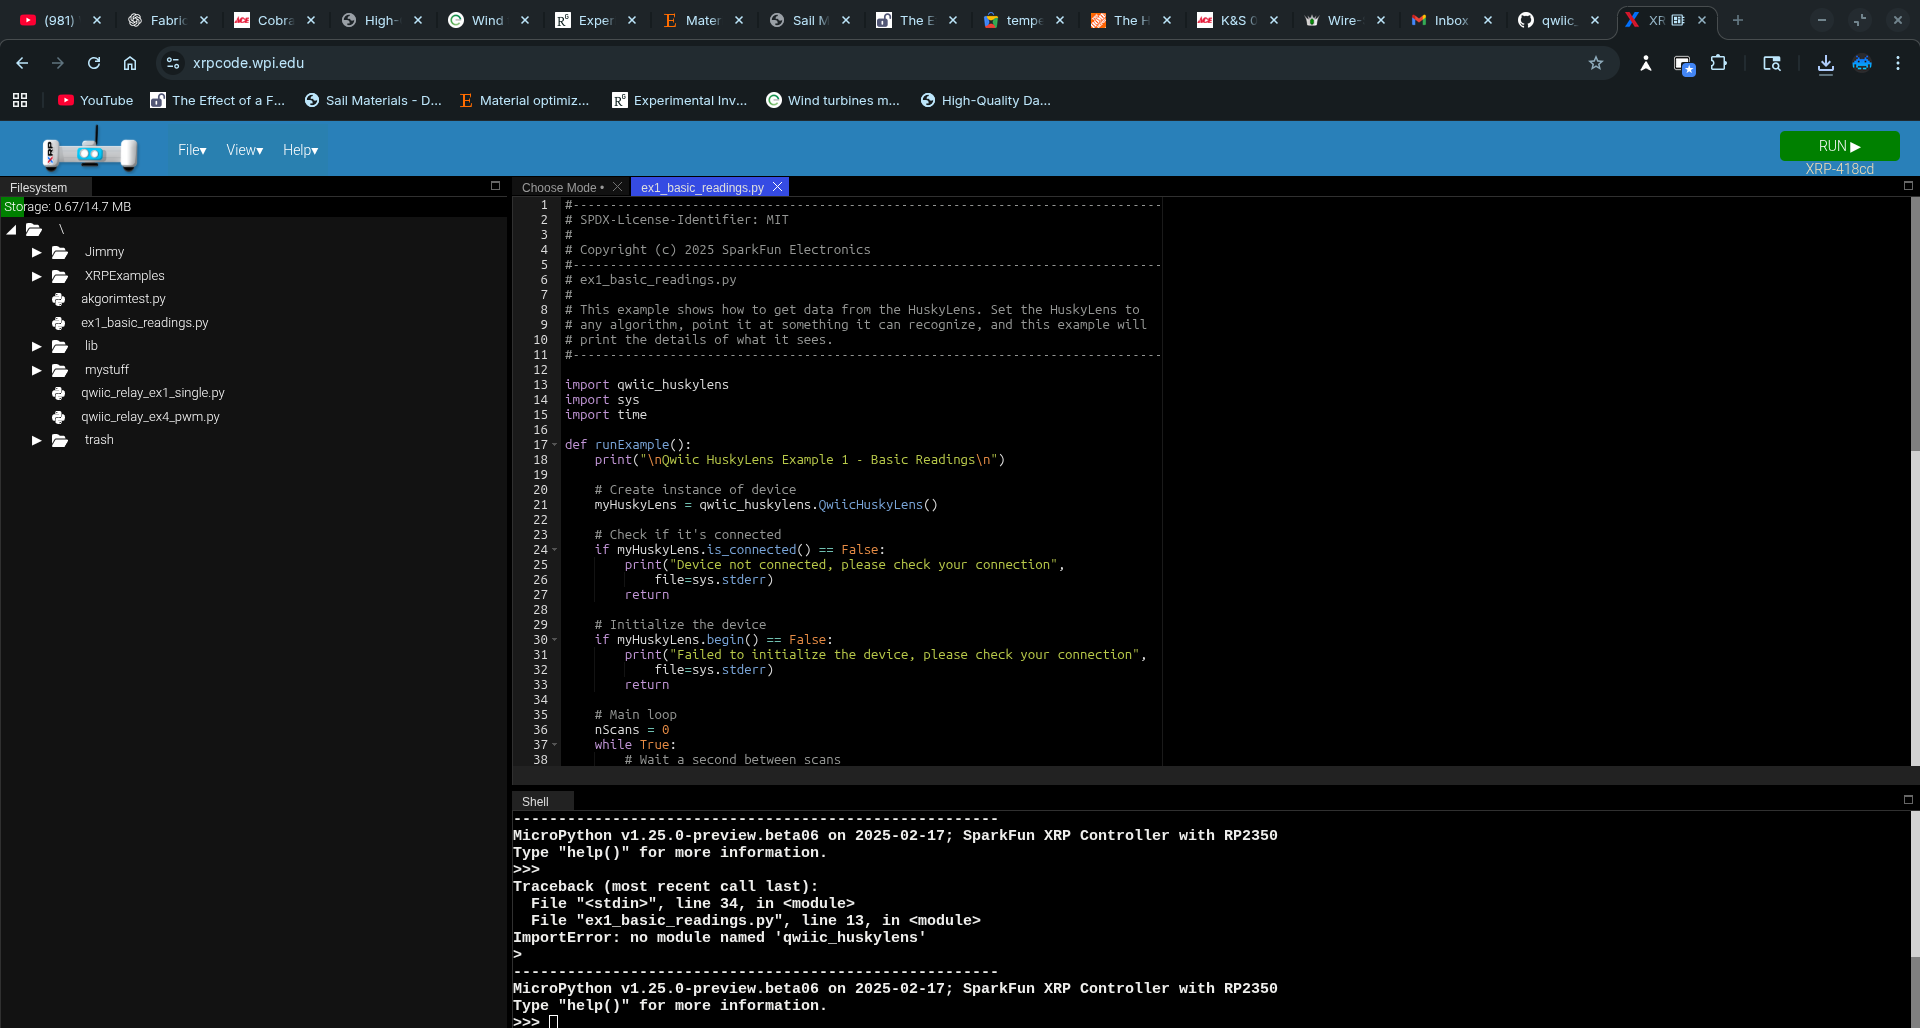Open the File menu
The image size is (1920, 1028).
point(192,150)
